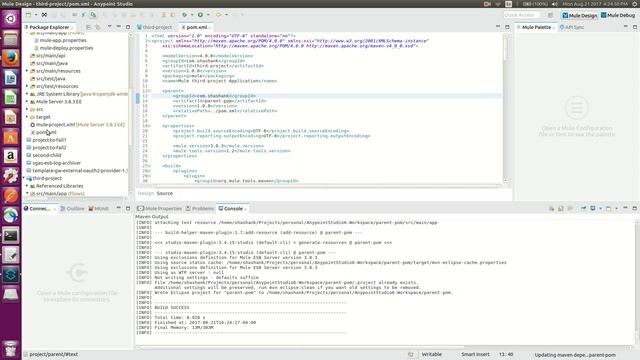Screen dimensions: 640x360
Task: Open dropdown next to the yellow toolbar icon
Action: click(227, 15)
